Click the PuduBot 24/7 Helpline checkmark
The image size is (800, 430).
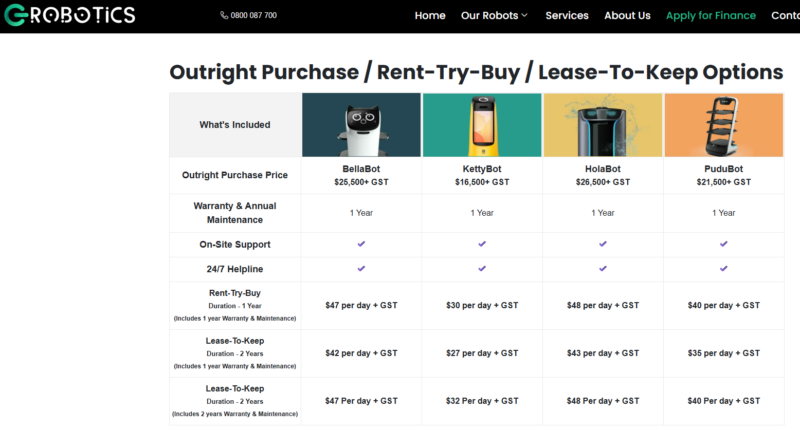723,269
